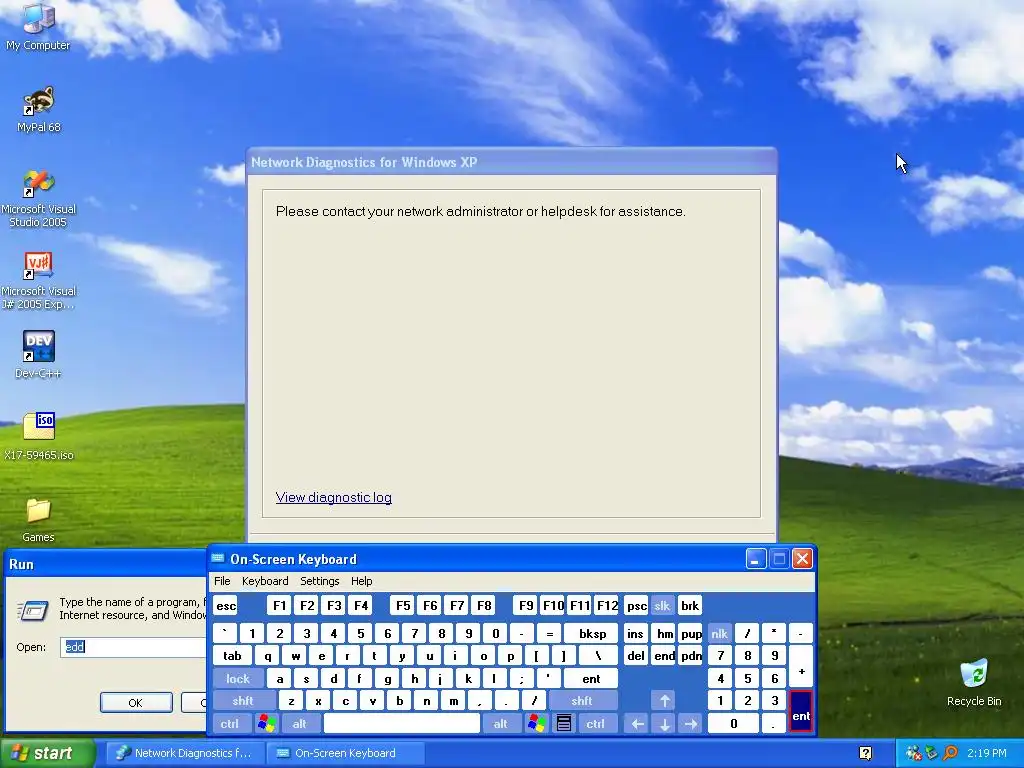Select the Dev-C++ desktop shortcut
This screenshot has height=768, width=1024.
pyautogui.click(x=38, y=355)
